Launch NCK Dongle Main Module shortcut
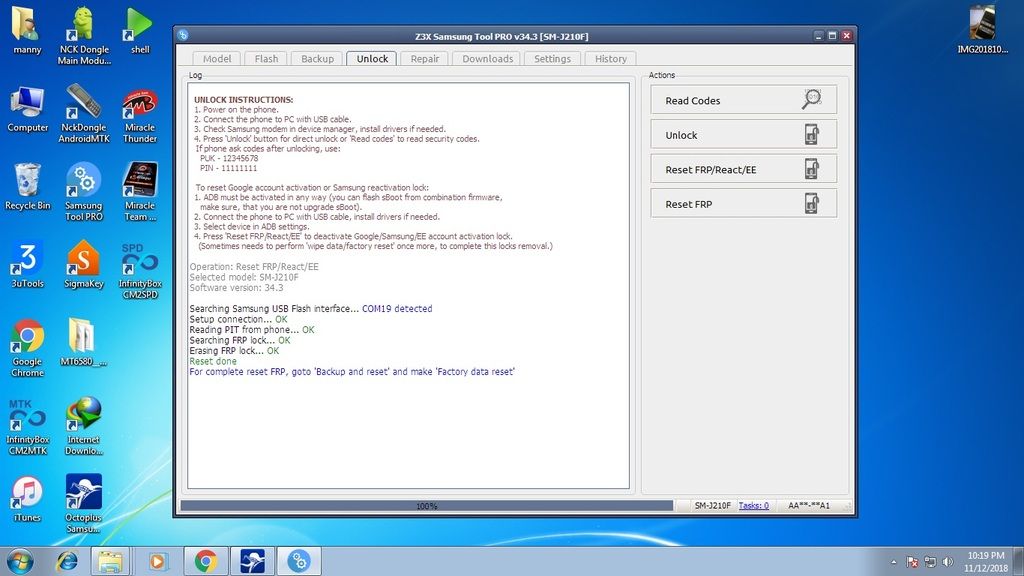 pyautogui.click(x=84, y=35)
